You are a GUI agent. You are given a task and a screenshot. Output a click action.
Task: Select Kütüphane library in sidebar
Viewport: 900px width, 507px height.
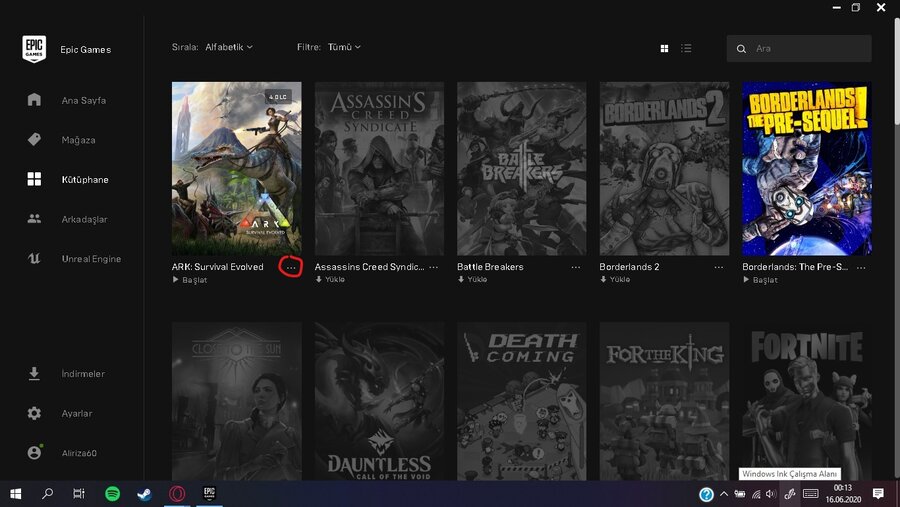click(84, 180)
